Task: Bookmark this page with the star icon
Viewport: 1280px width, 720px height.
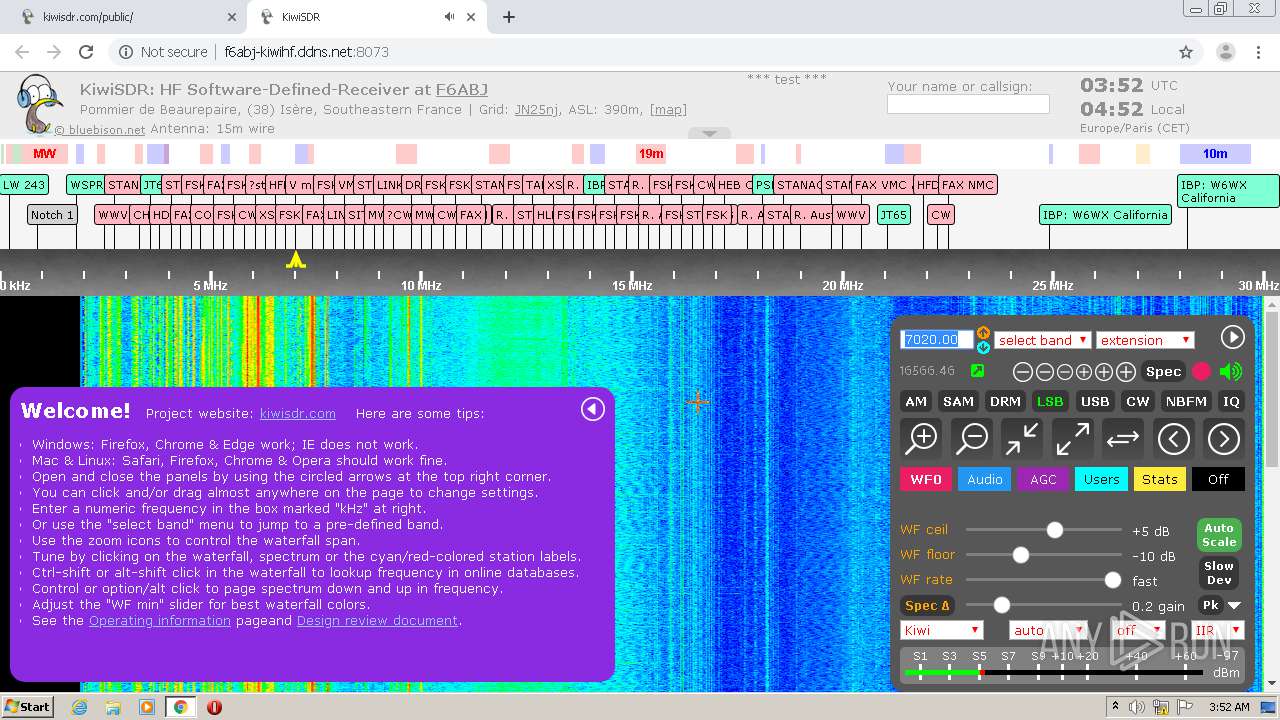Action: [x=1186, y=52]
